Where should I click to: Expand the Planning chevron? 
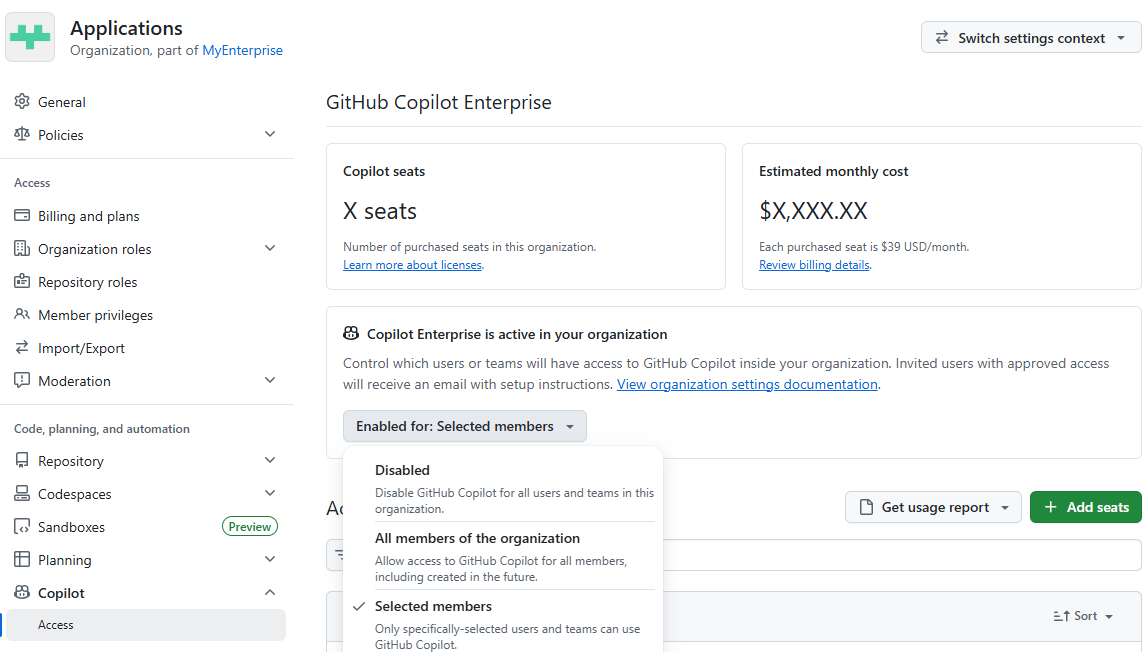pyautogui.click(x=270, y=559)
